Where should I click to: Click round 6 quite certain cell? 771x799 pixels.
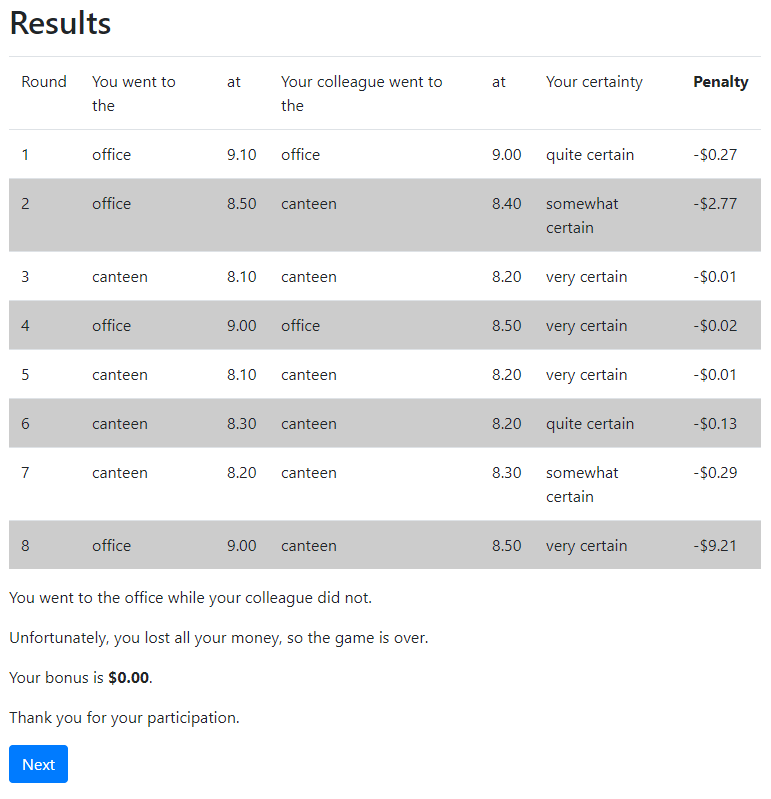[x=589, y=424]
